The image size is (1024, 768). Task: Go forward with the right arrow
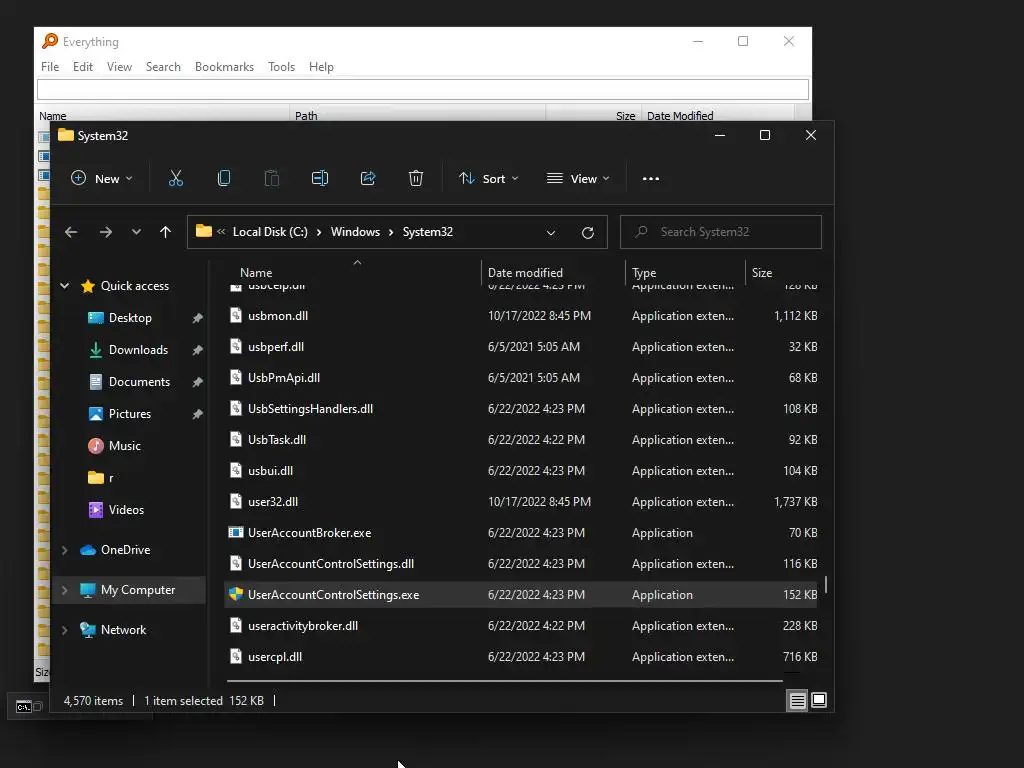click(x=106, y=232)
